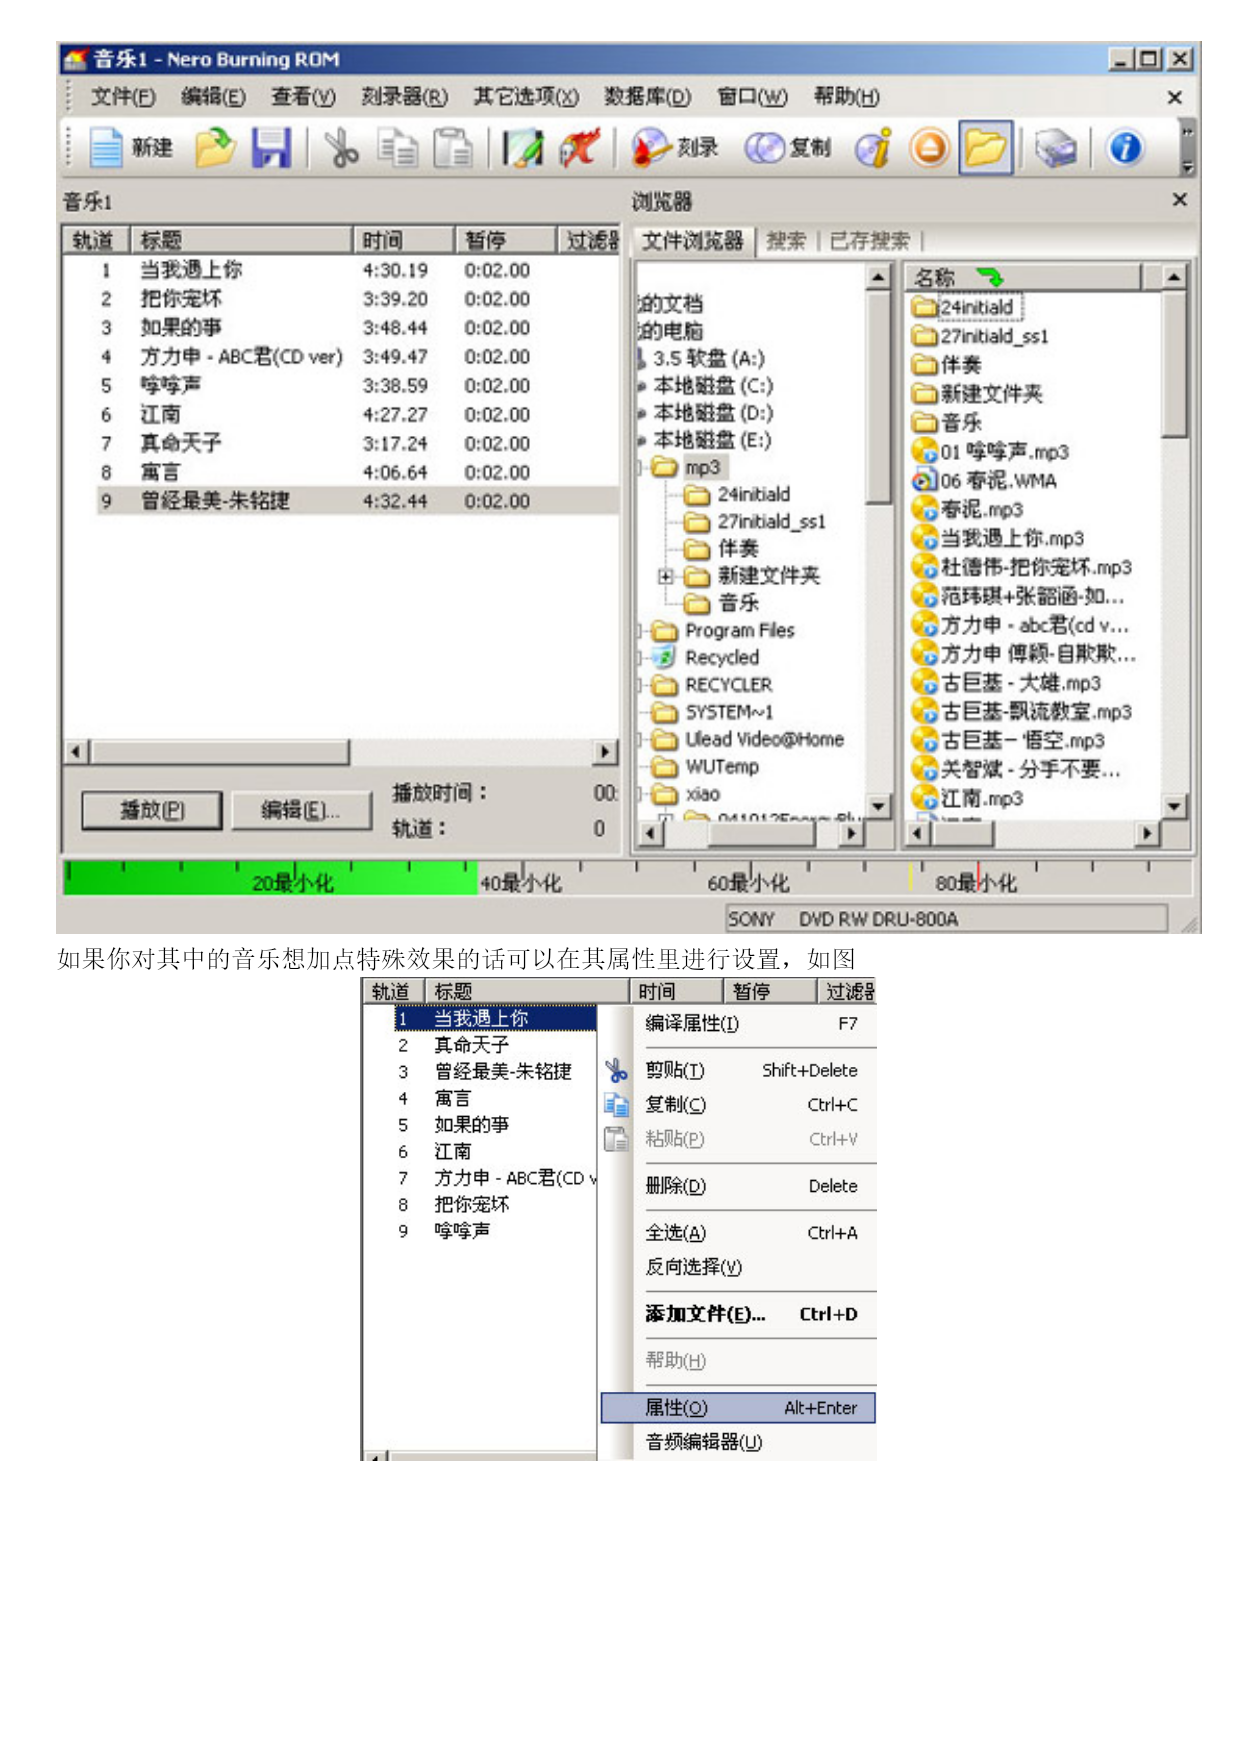The width and height of the screenshot is (1241, 1754).
Task: Open a compilation with the folder-arrow icon
Action: (214, 148)
